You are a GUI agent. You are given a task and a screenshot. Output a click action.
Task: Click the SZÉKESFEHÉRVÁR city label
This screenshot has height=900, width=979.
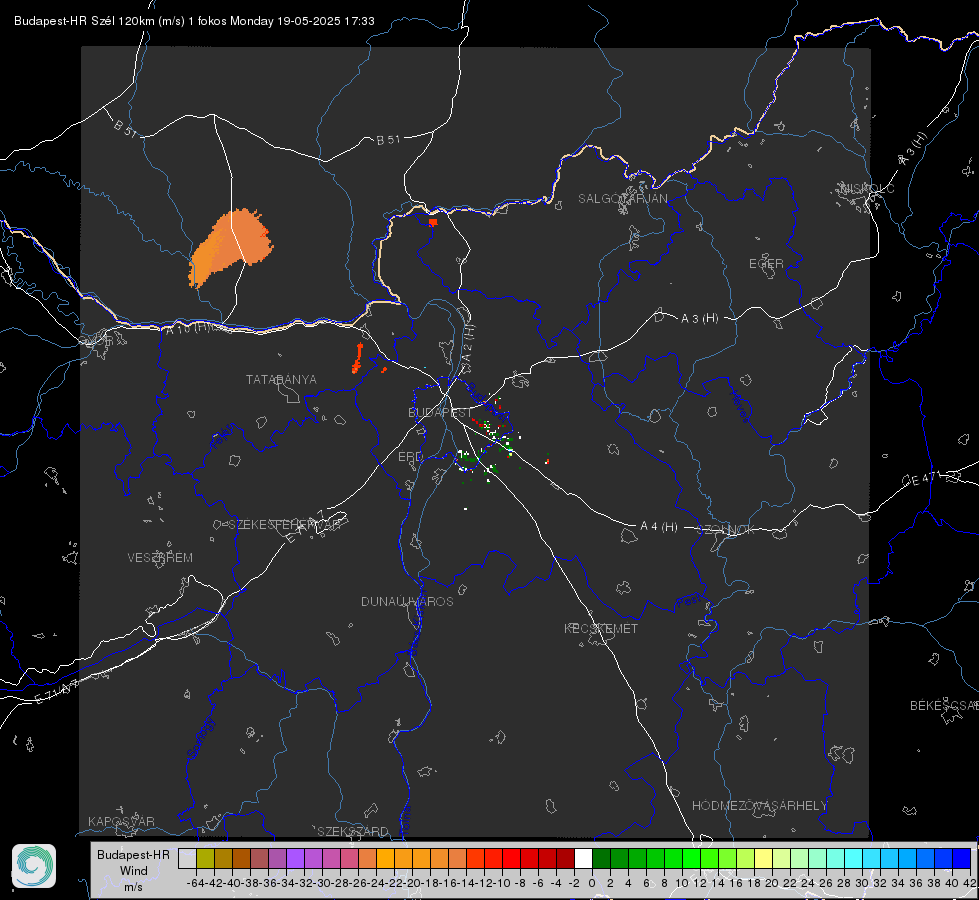[284, 525]
